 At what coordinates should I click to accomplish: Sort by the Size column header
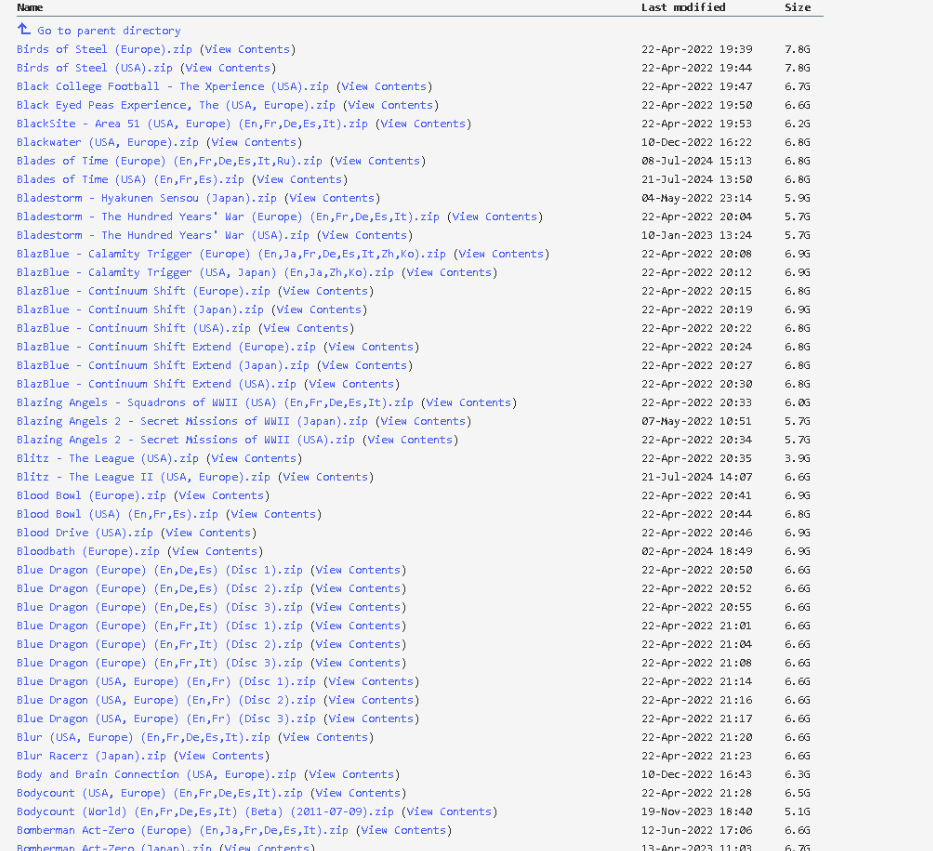pos(797,7)
